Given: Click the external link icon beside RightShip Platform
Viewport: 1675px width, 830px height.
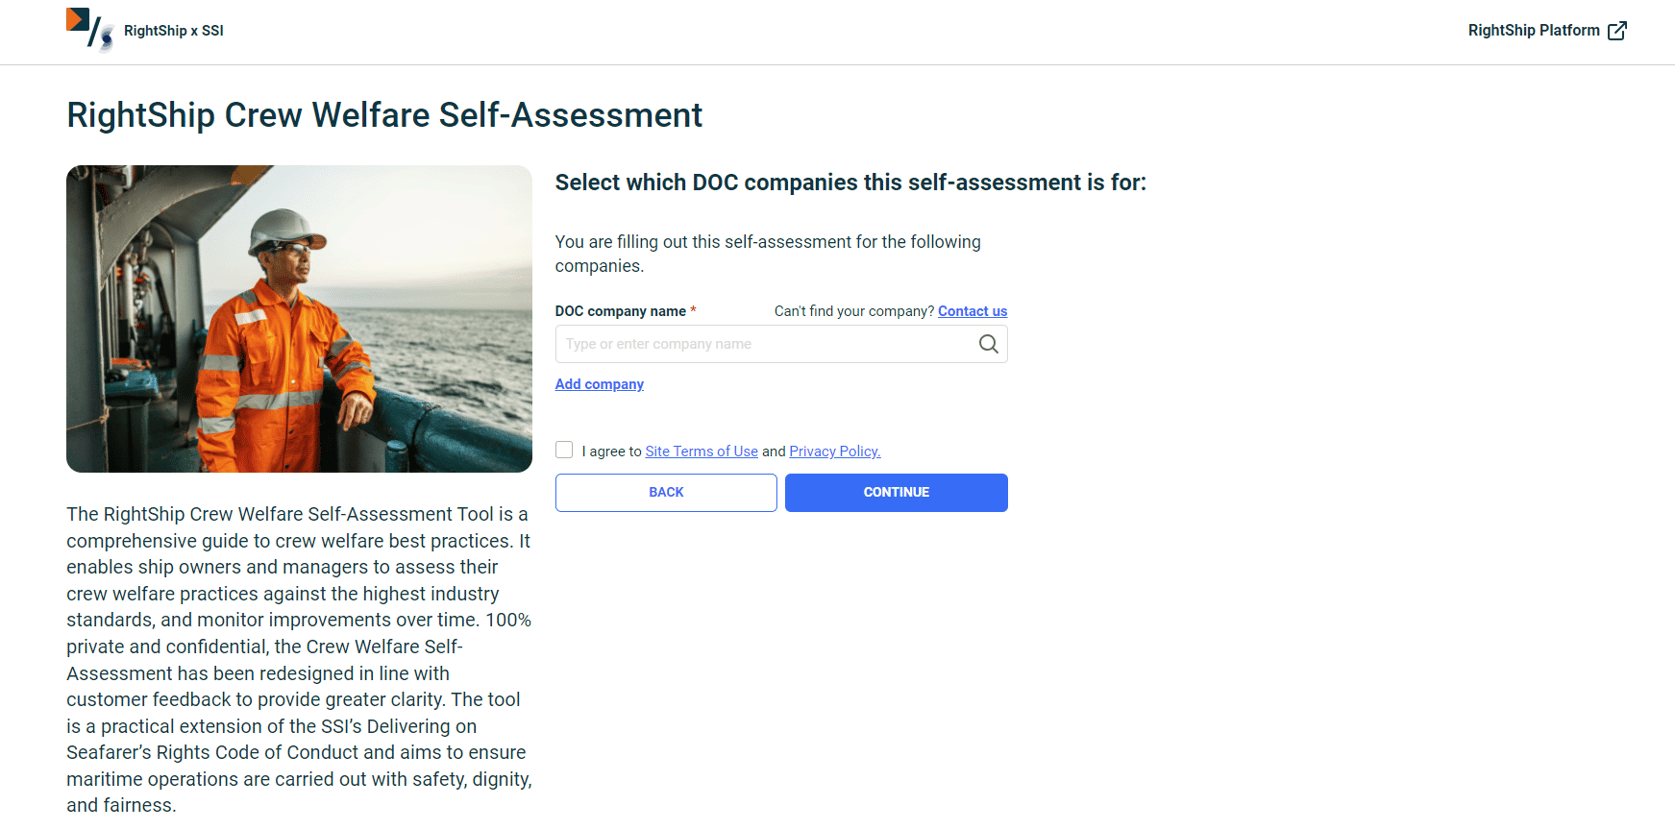Looking at the screenshot, I should tap(1617, 31).
